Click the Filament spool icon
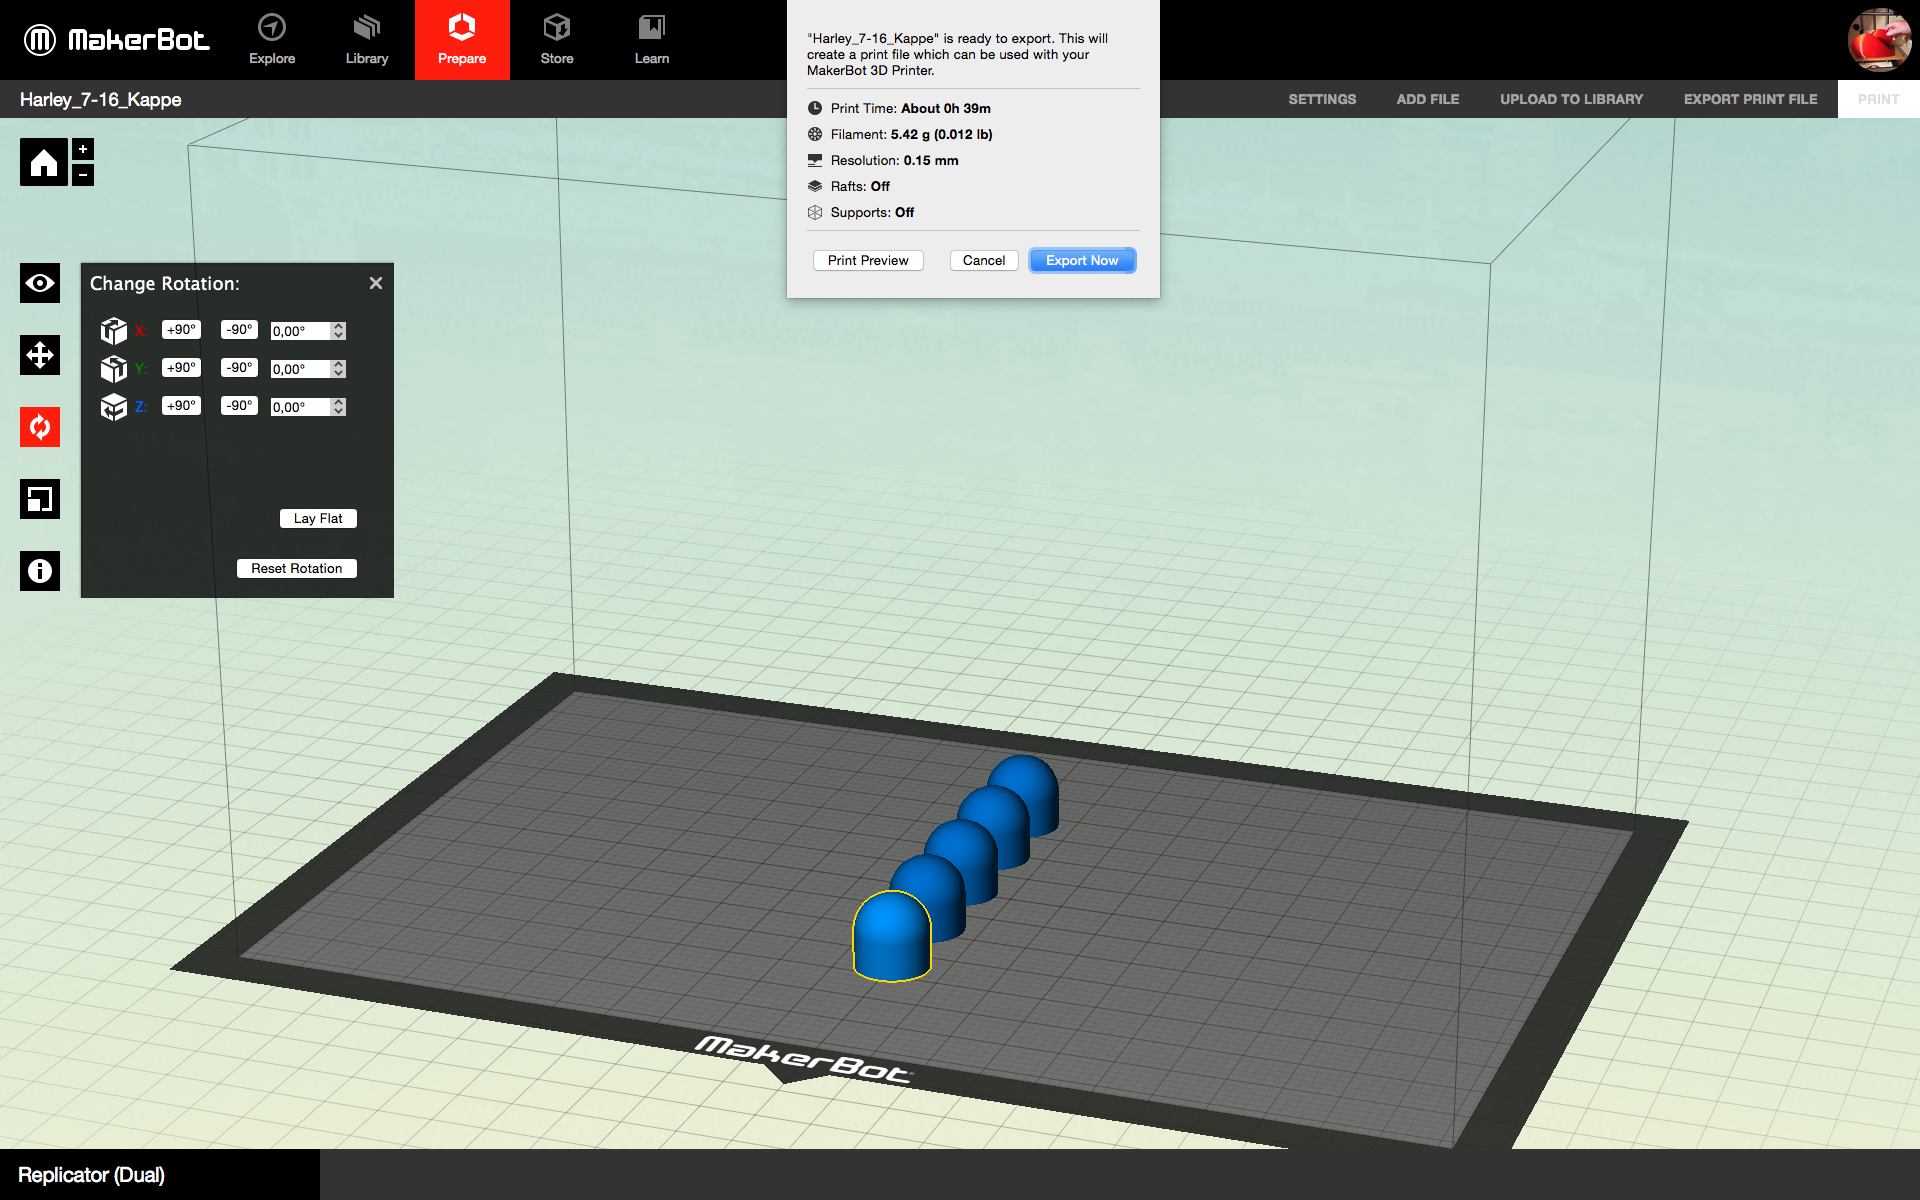This screenshot has height=1200, width=1920. click(x=815, y=134)
